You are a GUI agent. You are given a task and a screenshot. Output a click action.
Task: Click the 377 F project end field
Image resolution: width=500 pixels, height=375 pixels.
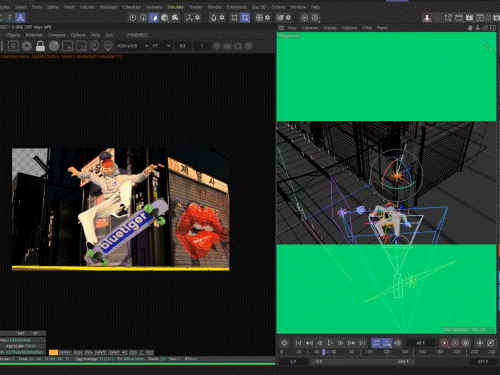tap(483, 362)
